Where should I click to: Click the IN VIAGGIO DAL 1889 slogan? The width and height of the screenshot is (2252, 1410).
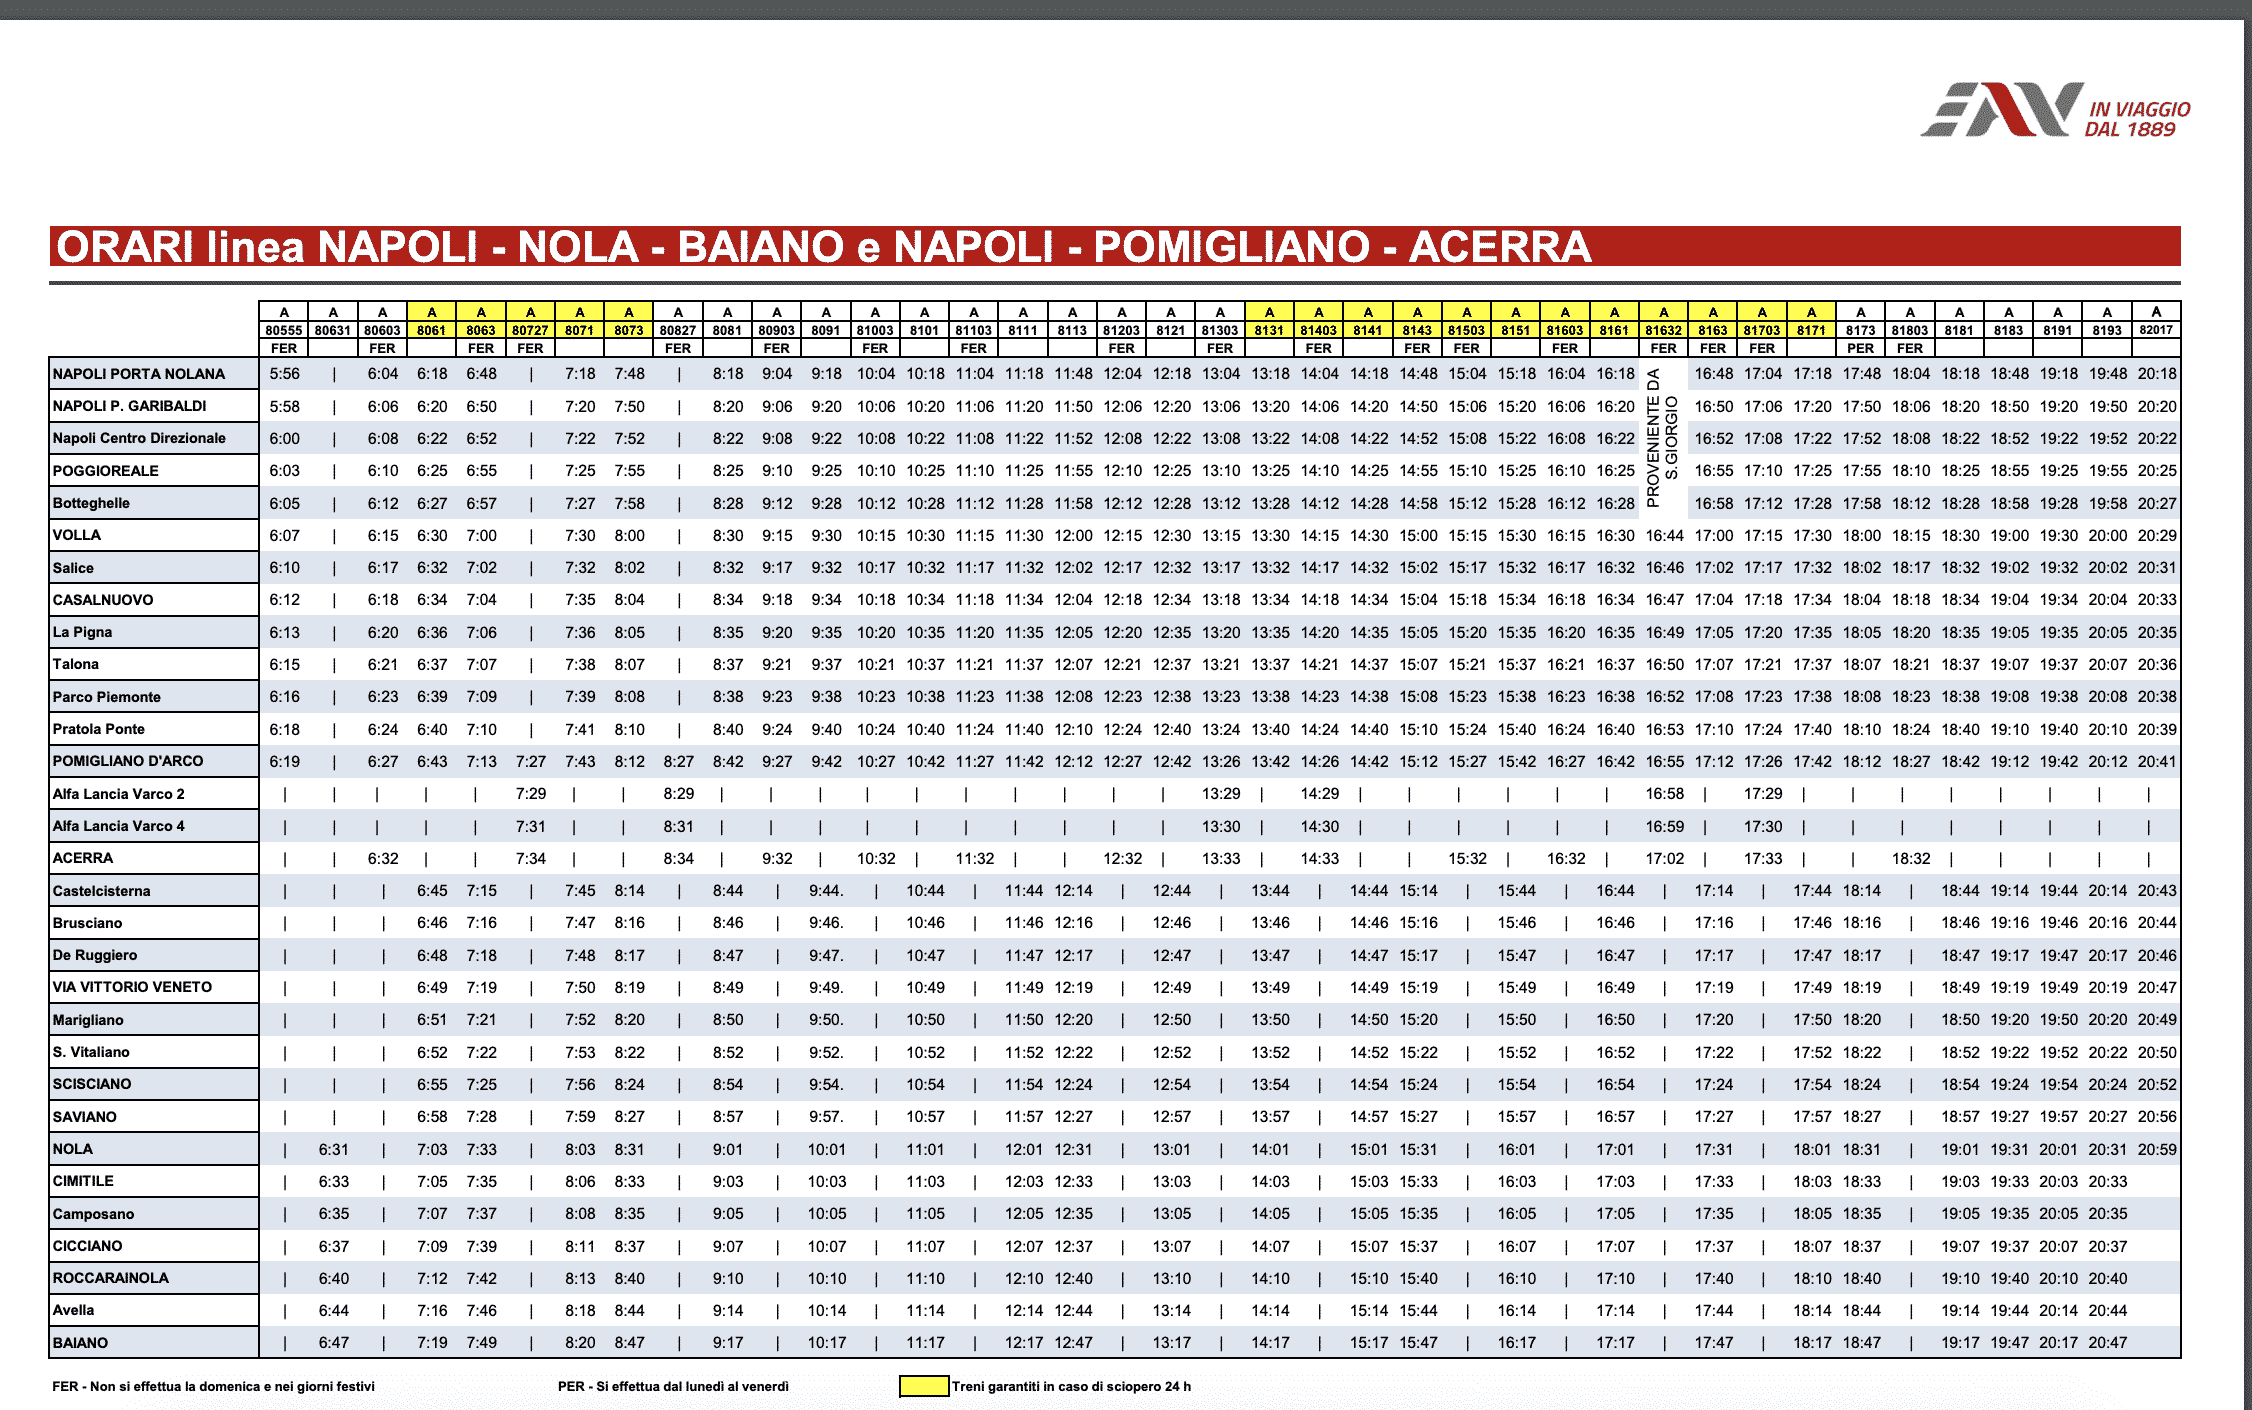point(2138,119)
